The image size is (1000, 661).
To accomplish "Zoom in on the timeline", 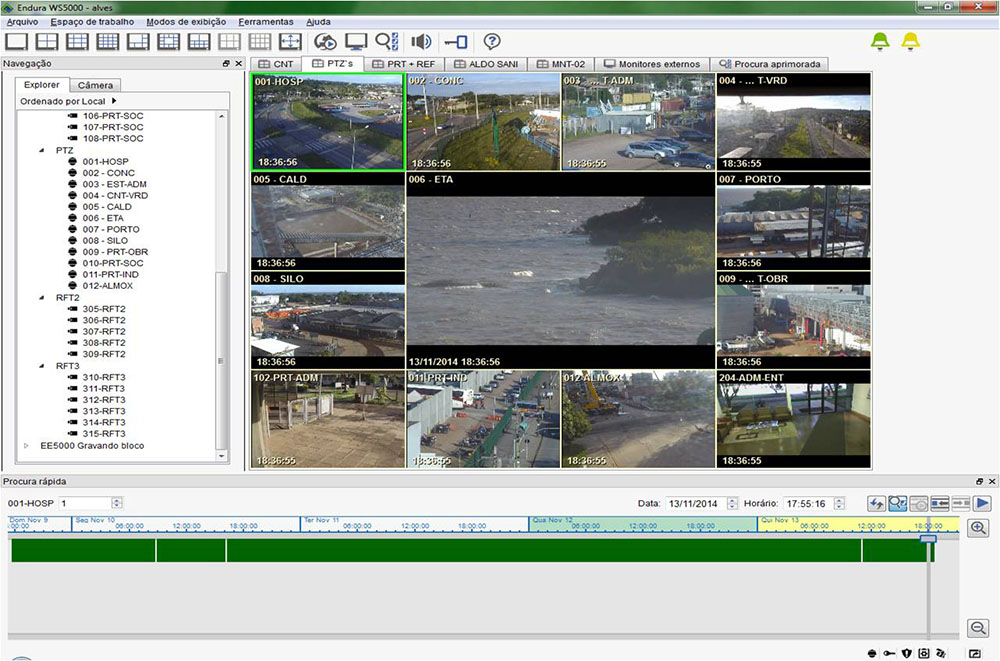I will point(978,528).
